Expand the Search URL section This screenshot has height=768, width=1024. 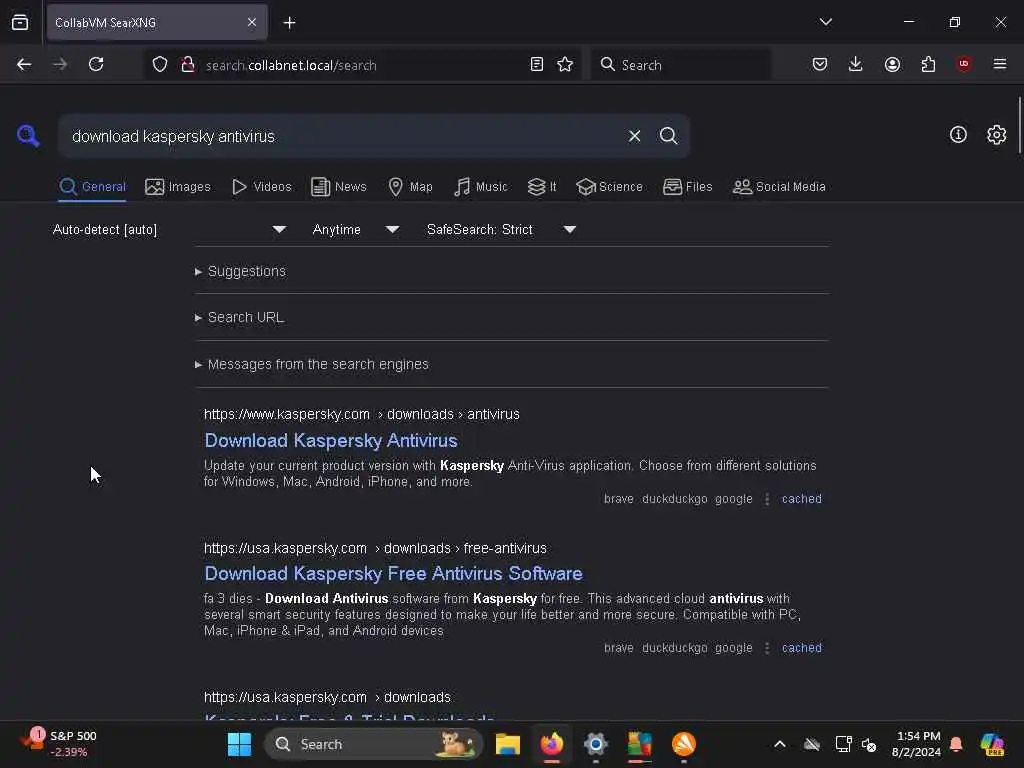(240, 317)
